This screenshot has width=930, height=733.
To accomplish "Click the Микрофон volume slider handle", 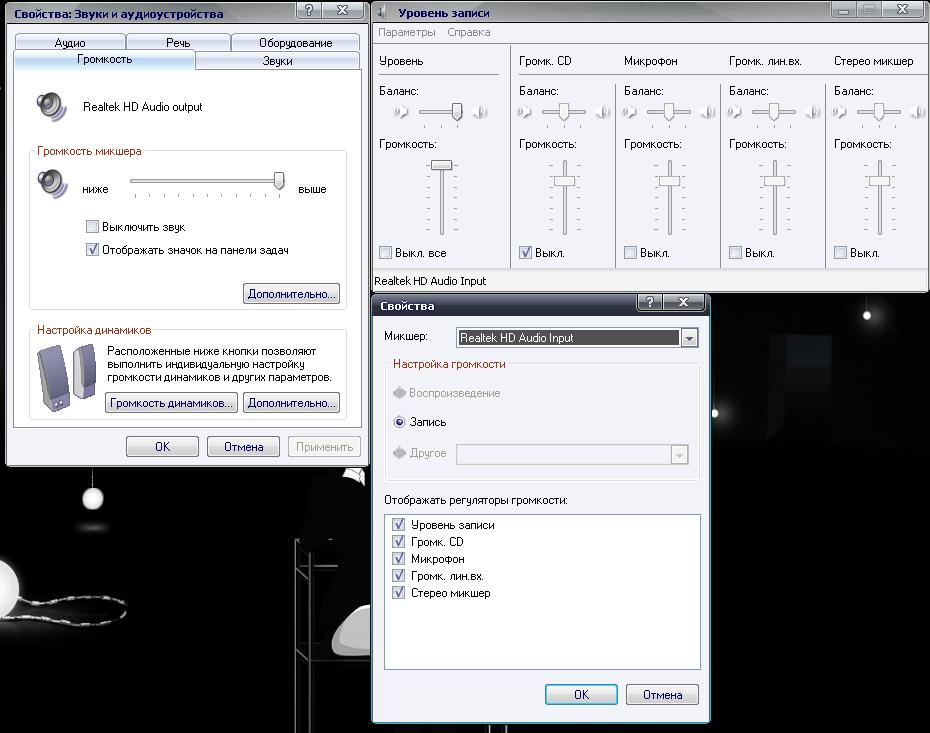I will tap(669, 181).
